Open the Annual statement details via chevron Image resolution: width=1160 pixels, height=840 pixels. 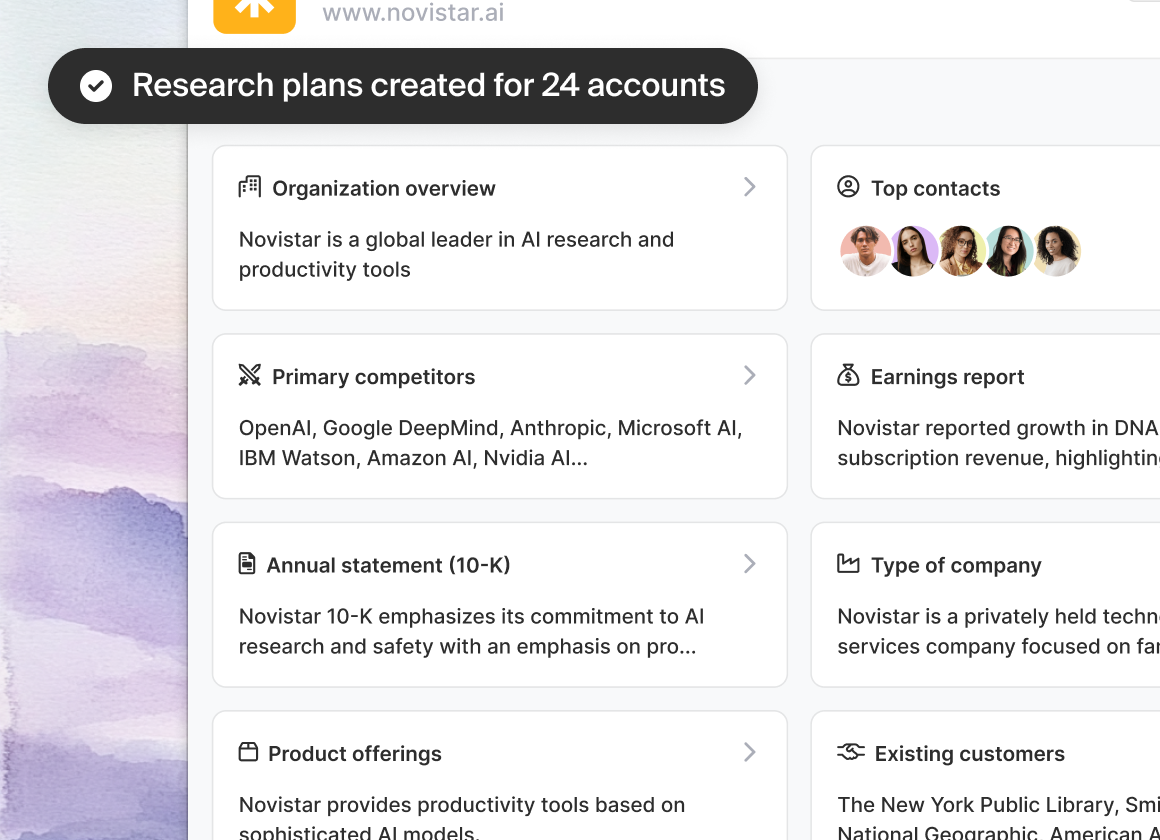(749, 563)
